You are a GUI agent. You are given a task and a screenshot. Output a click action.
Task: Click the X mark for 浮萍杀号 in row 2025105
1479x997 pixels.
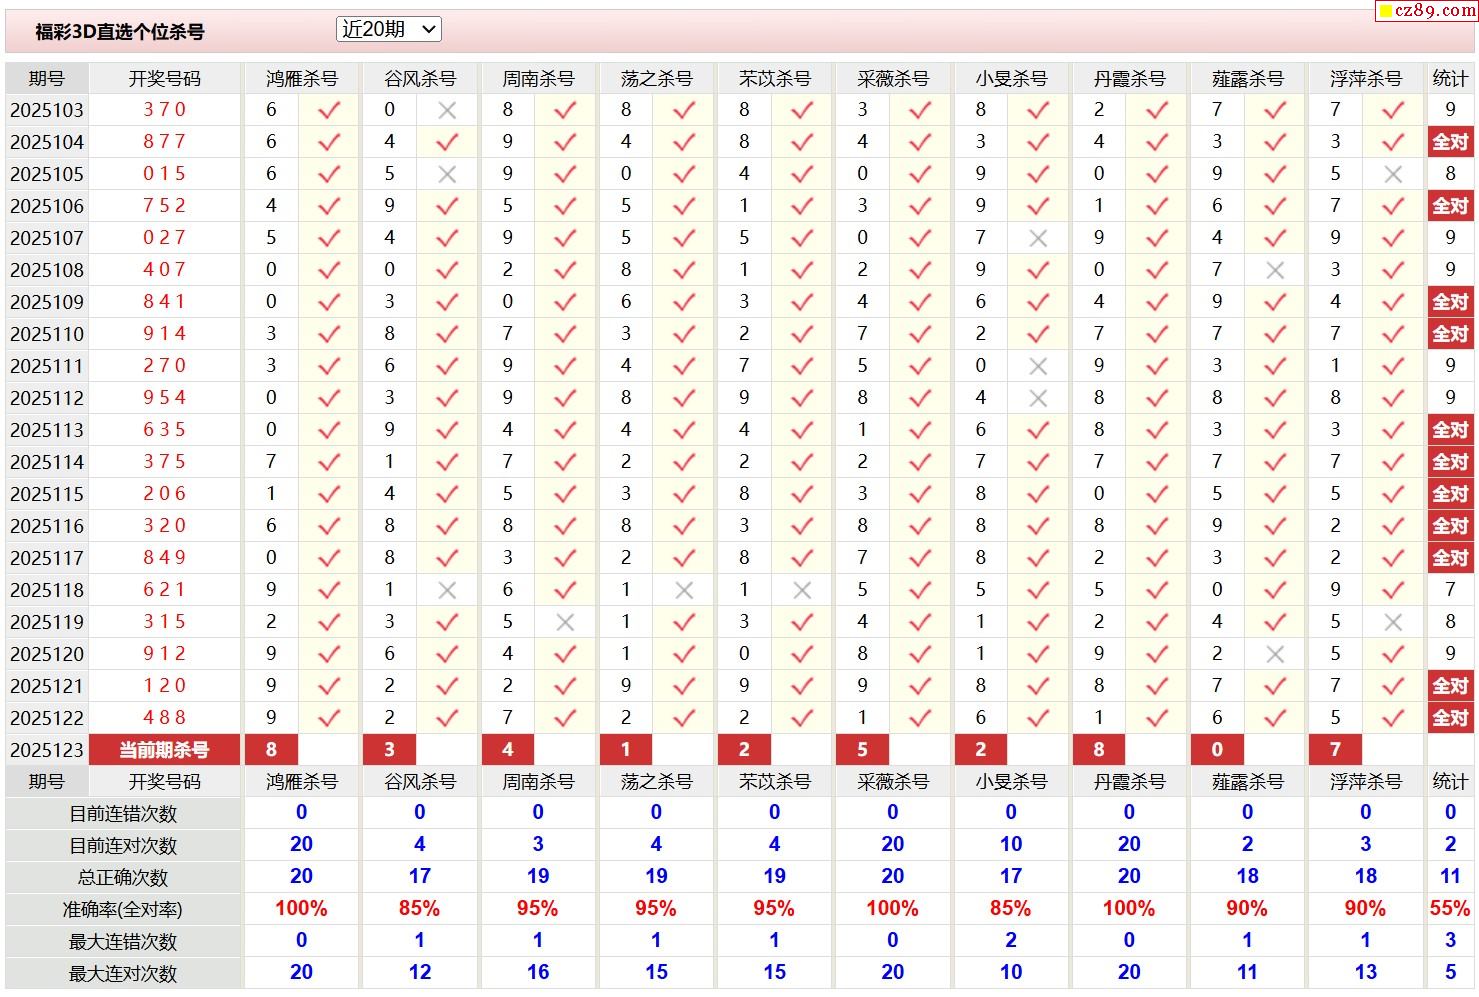coord(1393,175)
